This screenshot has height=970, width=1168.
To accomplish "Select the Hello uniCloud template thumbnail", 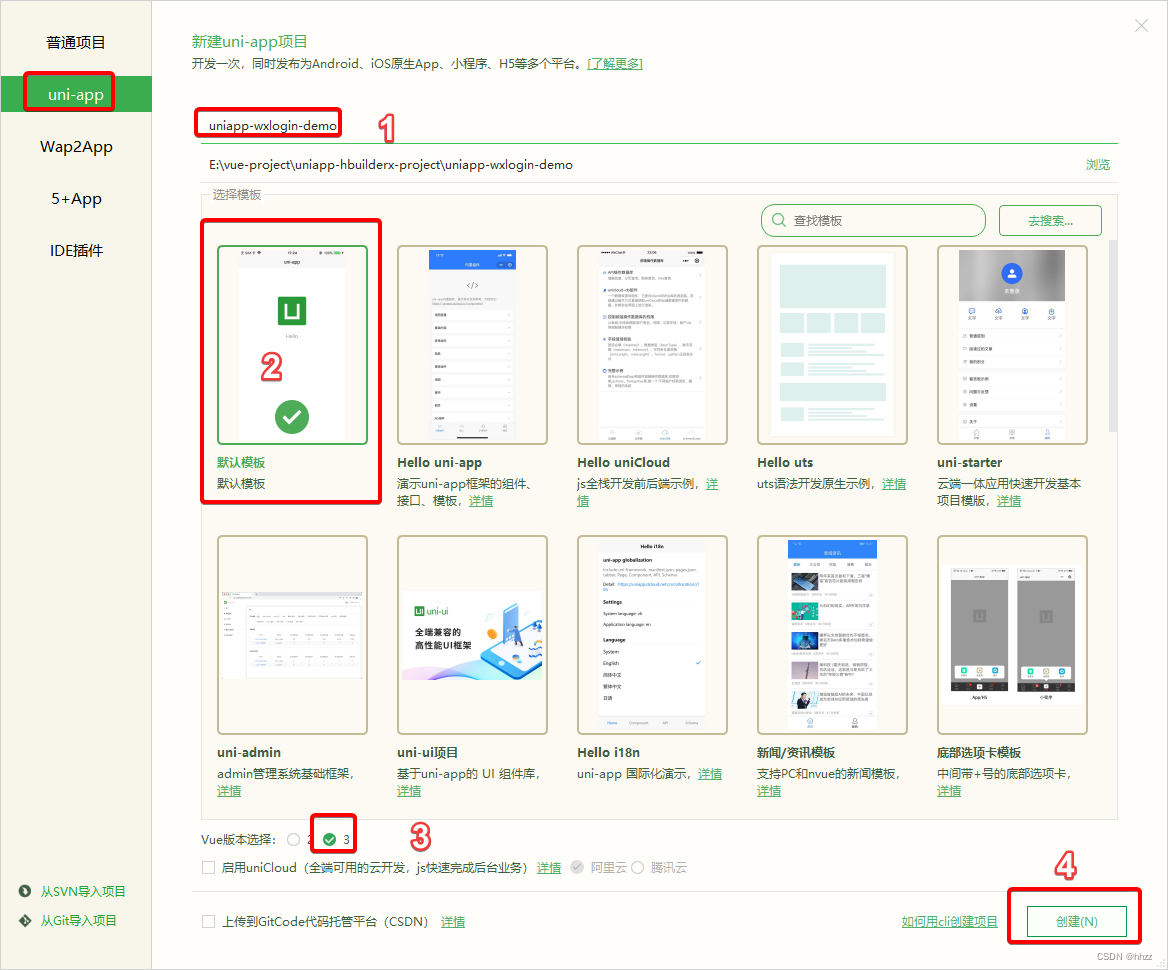I will pyautogui.click(x=651, y=345).
